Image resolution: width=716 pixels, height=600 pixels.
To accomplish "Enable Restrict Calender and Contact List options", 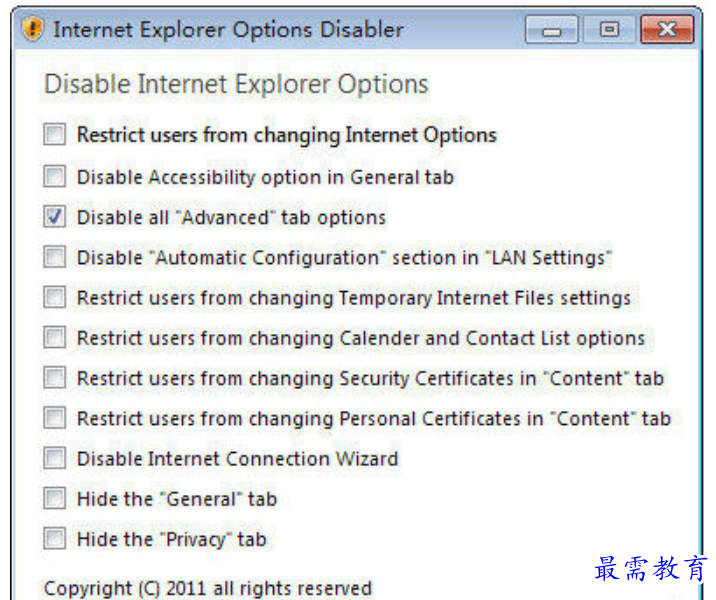I will click(54, 337).
